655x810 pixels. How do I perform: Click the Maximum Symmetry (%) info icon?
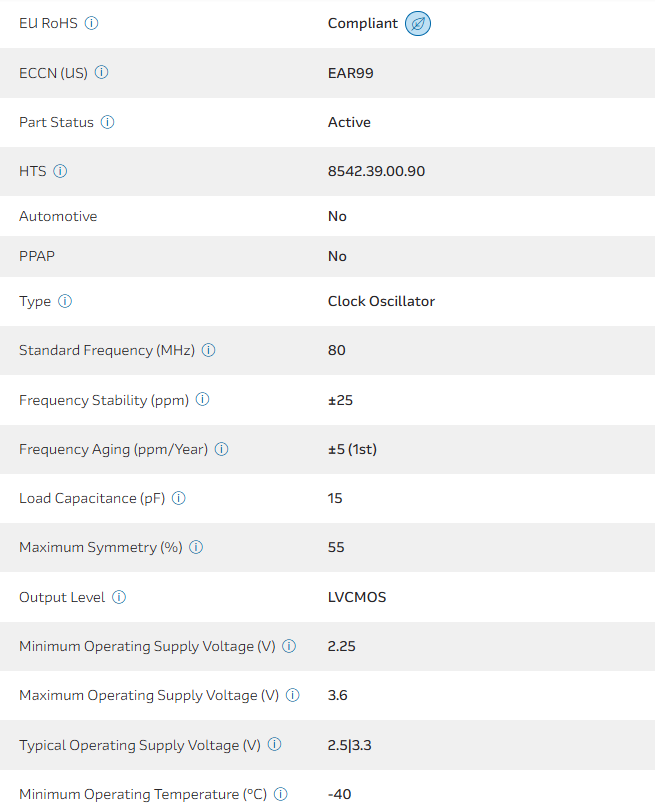click(x=196, y=547)
